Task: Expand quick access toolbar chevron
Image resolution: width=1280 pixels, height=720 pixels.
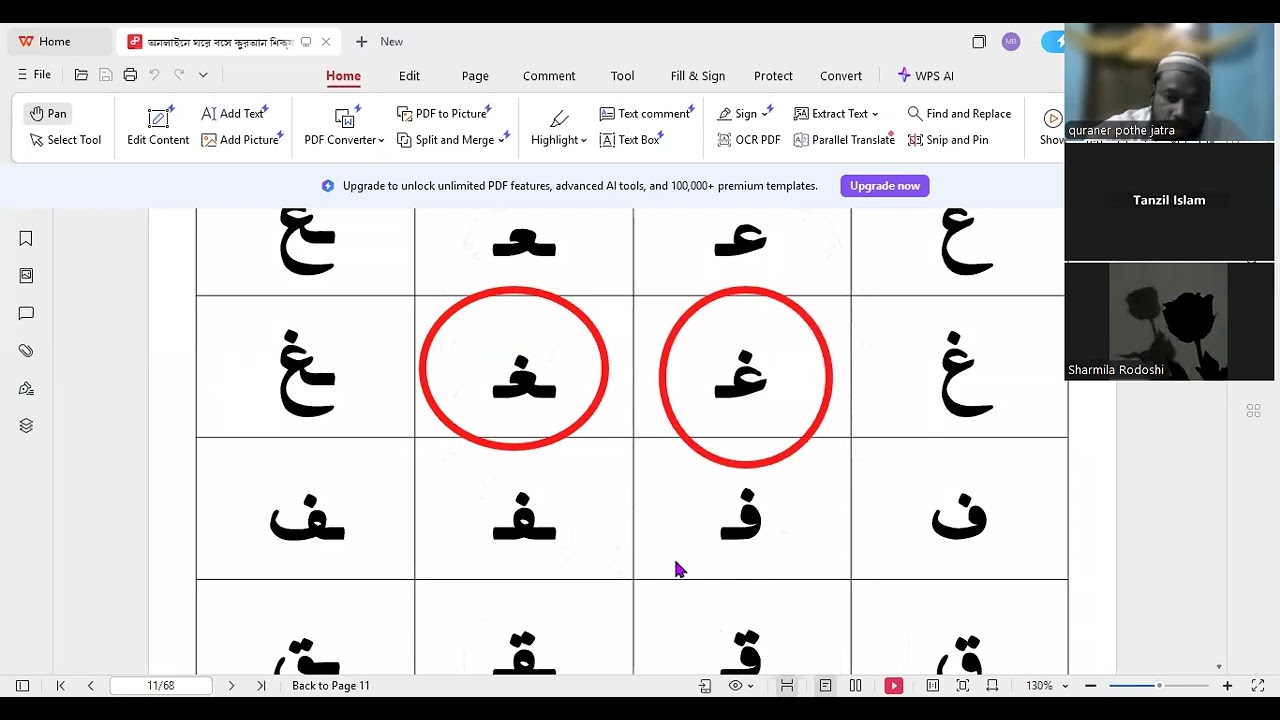Action: tap(203, 75)
